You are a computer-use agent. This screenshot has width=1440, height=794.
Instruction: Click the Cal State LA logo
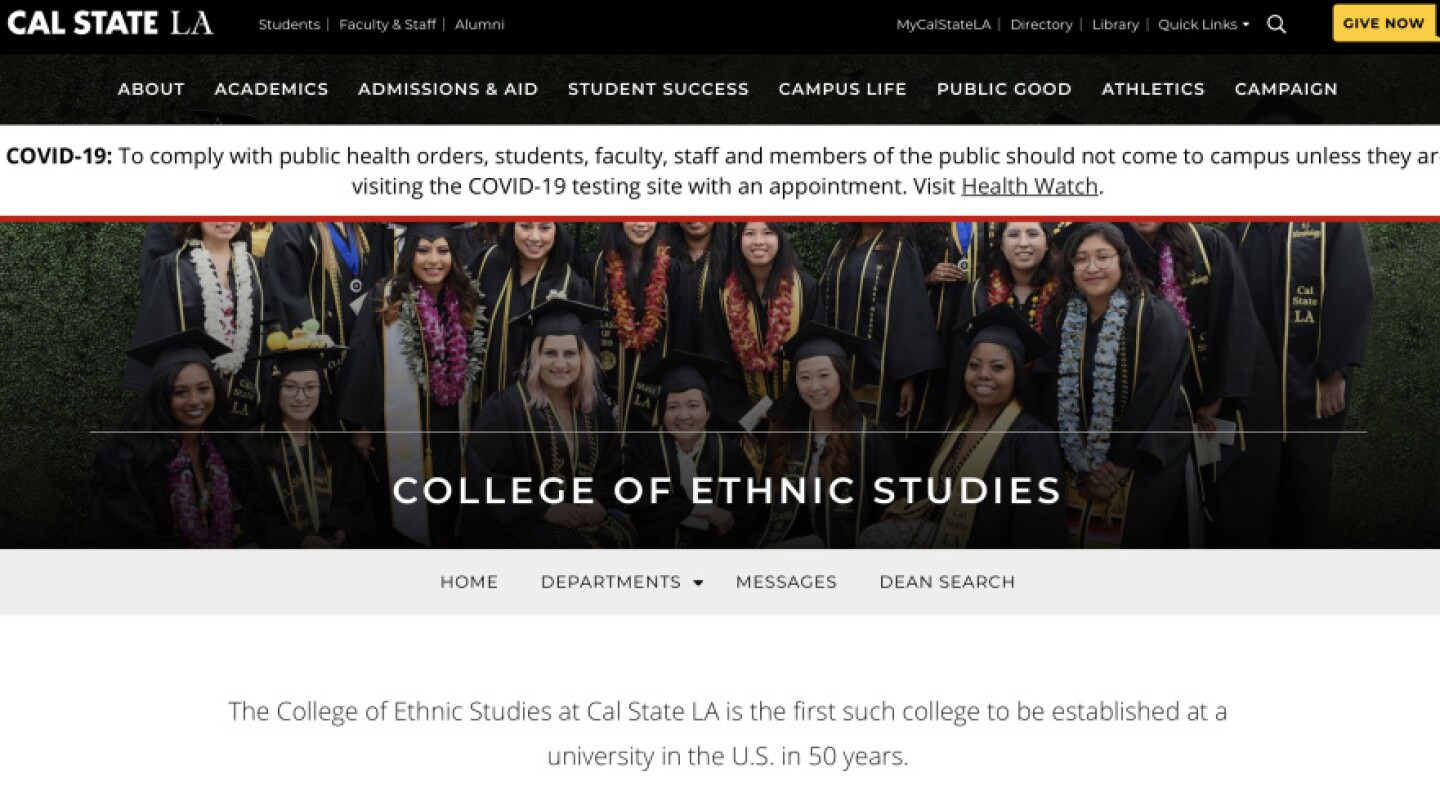pyautogui.click(x=110, y=23)
